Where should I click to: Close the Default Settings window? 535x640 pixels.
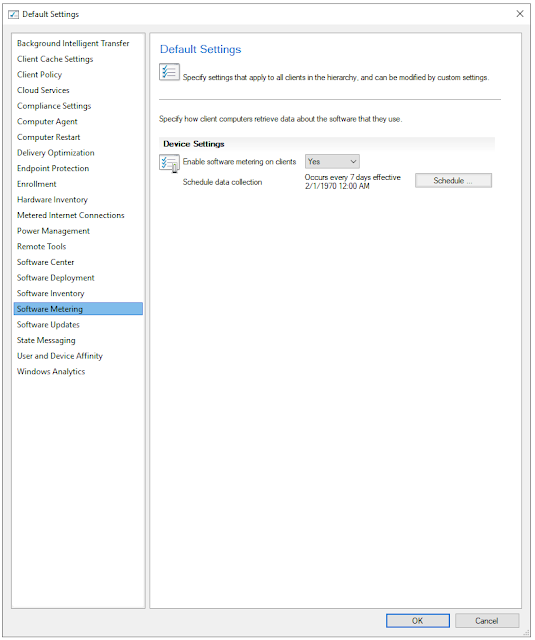[520, 14]
